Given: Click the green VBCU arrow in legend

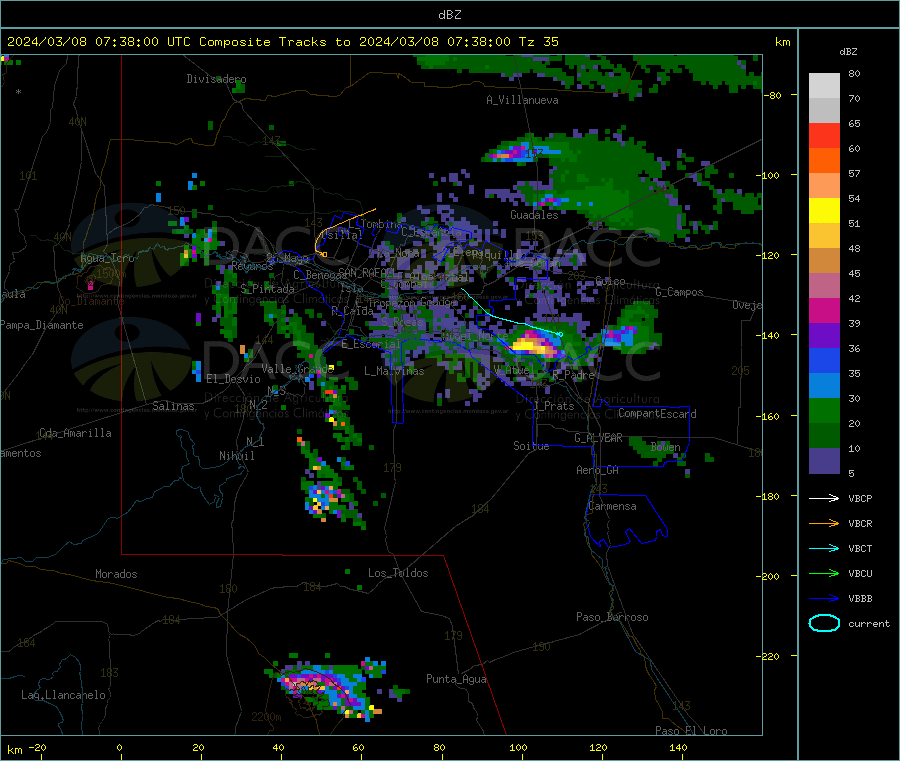Looking at the screenshot, I should [x=824, y=573].
